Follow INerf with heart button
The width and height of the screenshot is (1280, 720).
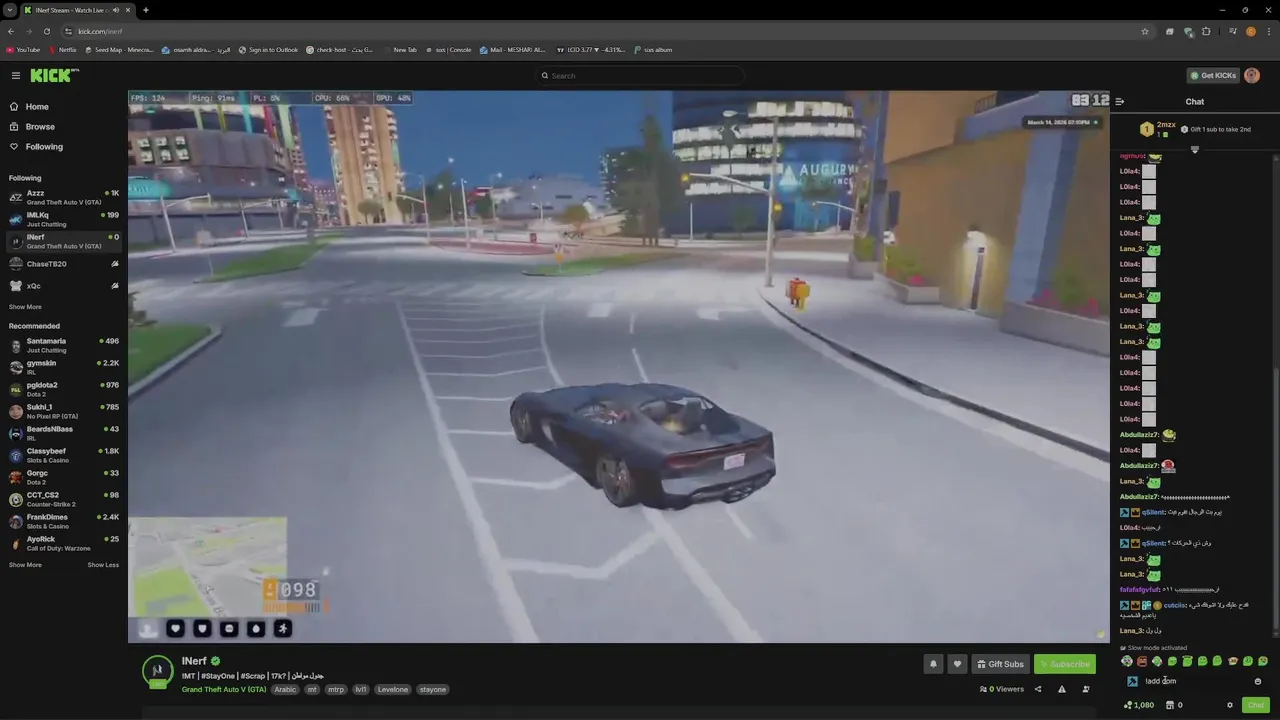(x=957, y=664)
